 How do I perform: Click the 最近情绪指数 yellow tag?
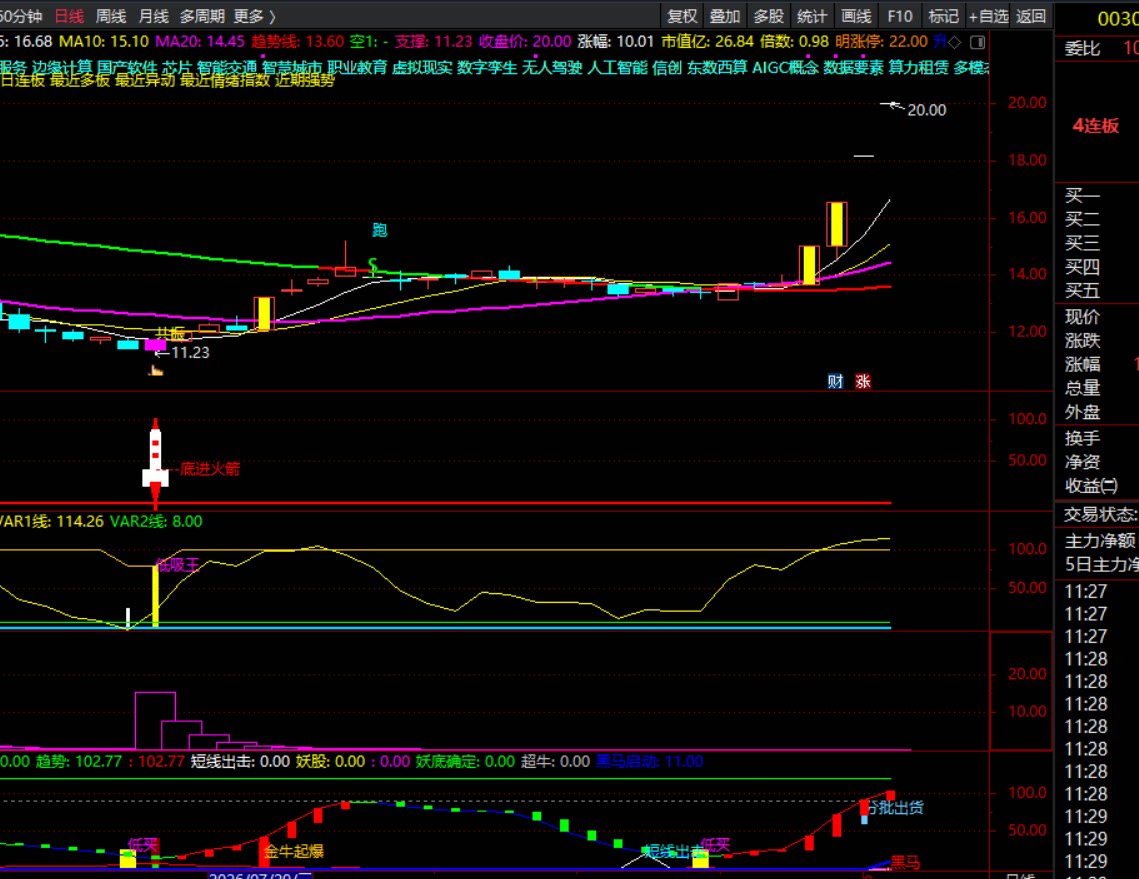224,81
